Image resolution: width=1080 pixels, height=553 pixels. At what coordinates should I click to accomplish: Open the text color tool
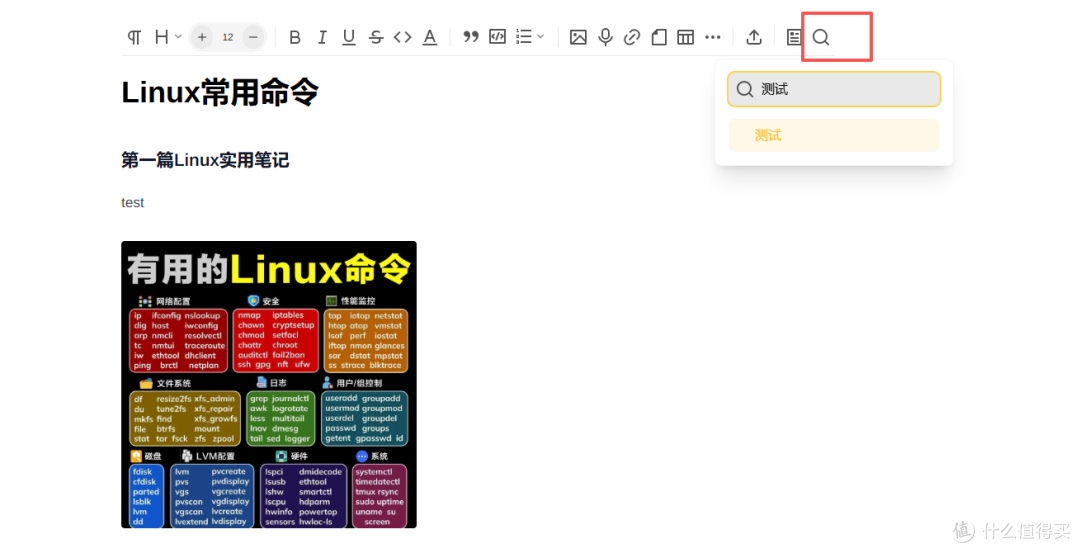430,37
